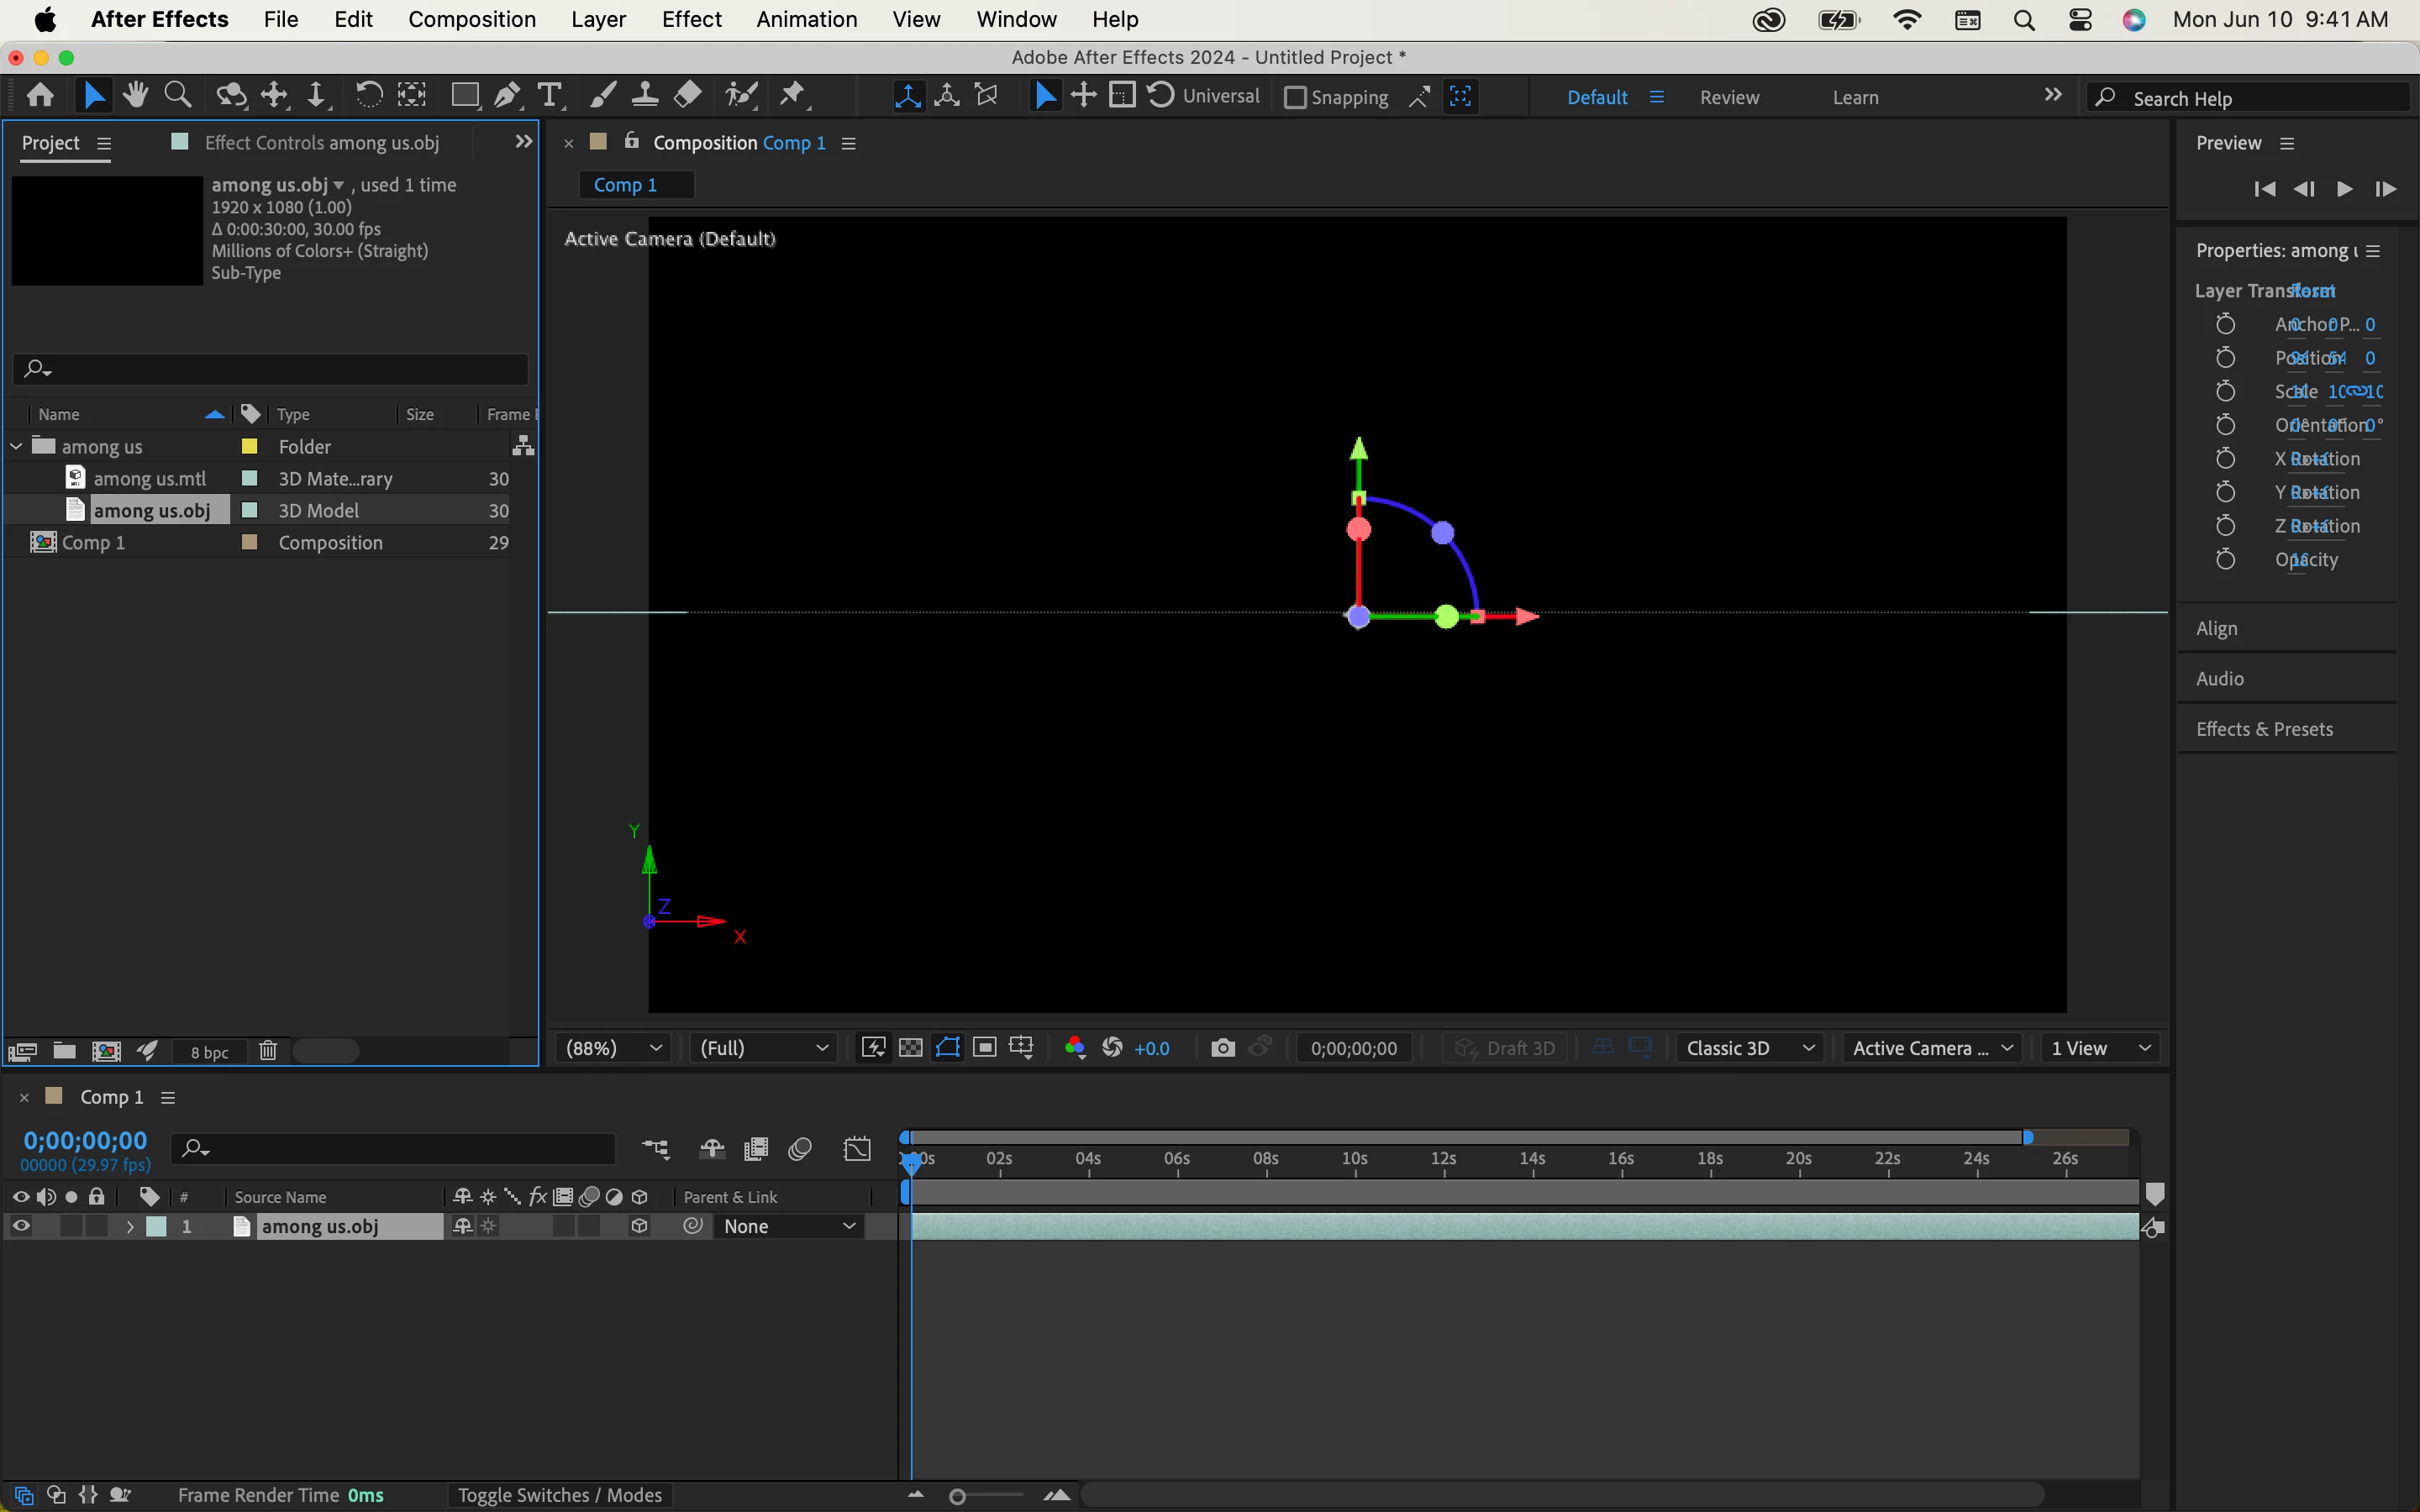Click the delete trash icon in Project panel
Image resolution: width=2420 pixels, height=1512 pixels.
[268, 1051]
